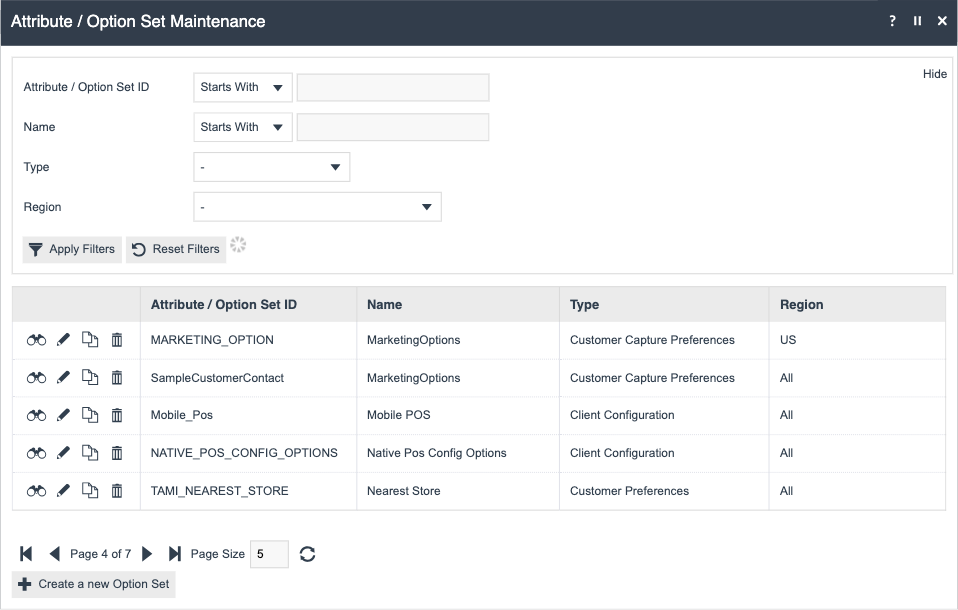Copy the SampleCustomerContact record

[x=90, y=378]
